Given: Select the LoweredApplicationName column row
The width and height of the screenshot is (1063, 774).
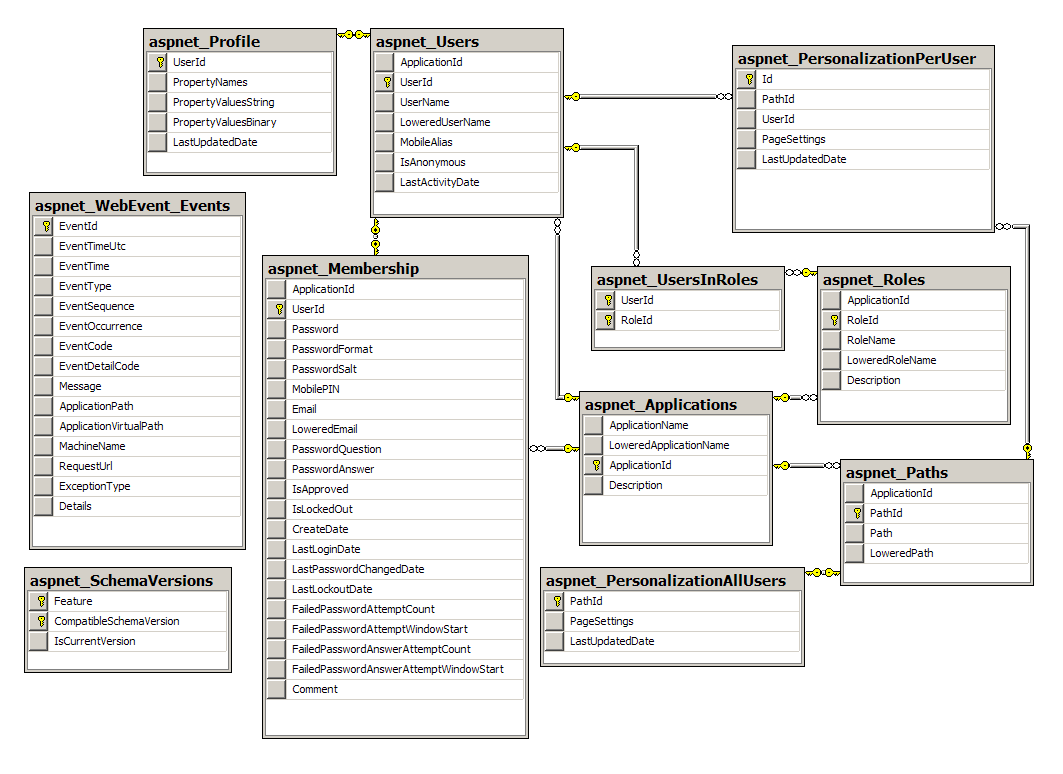Looking at the screenshot, I should [x=676, y=445].
